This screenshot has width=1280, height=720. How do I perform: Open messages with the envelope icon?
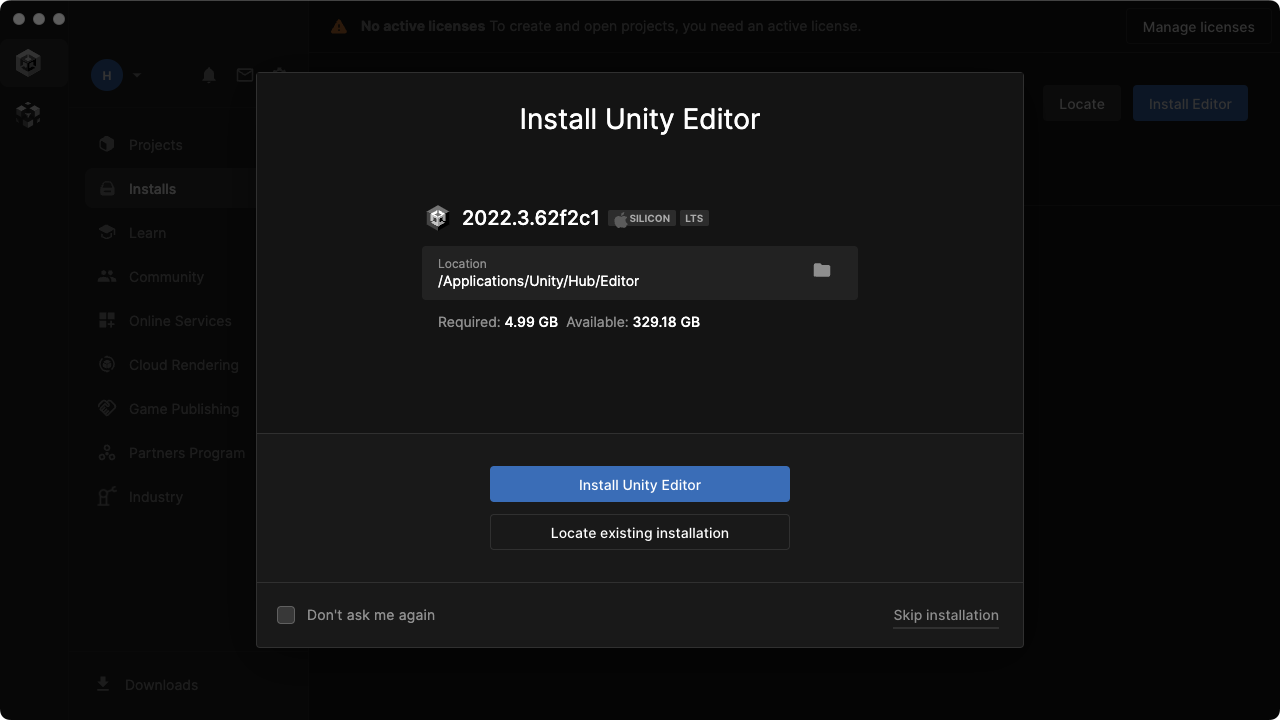pos(245,75)
